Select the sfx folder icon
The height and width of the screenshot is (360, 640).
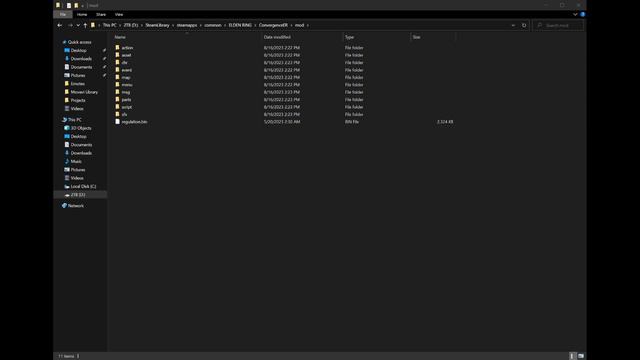[x=118, y=114]
